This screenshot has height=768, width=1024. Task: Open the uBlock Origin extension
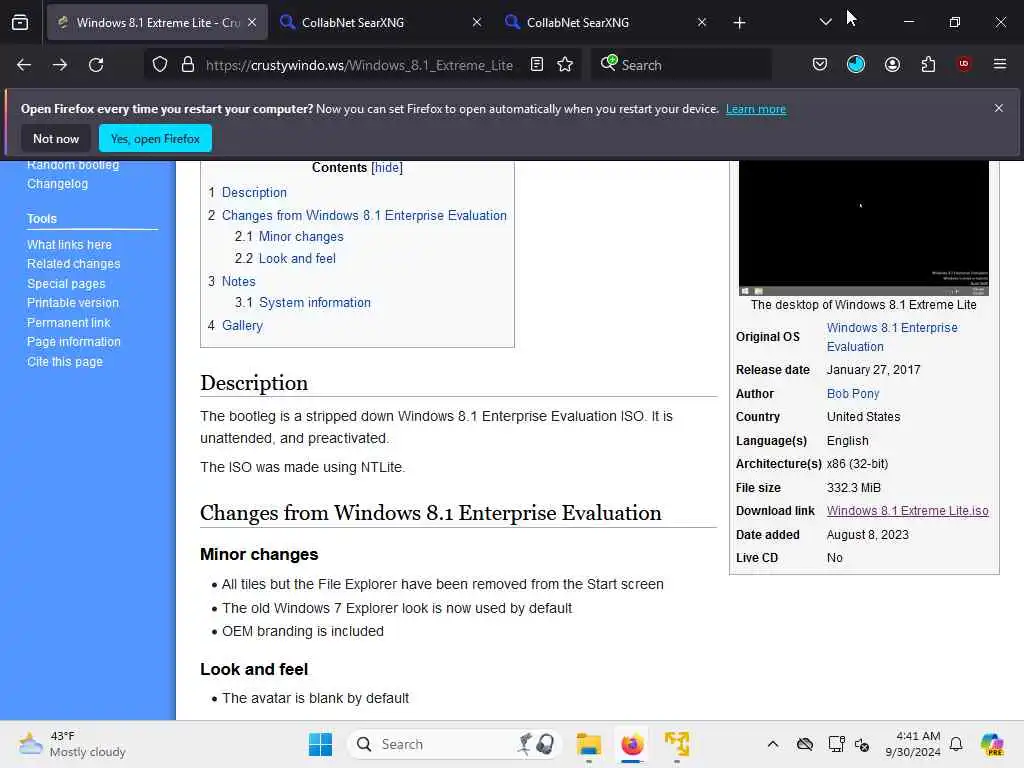[x=964, y=64]
